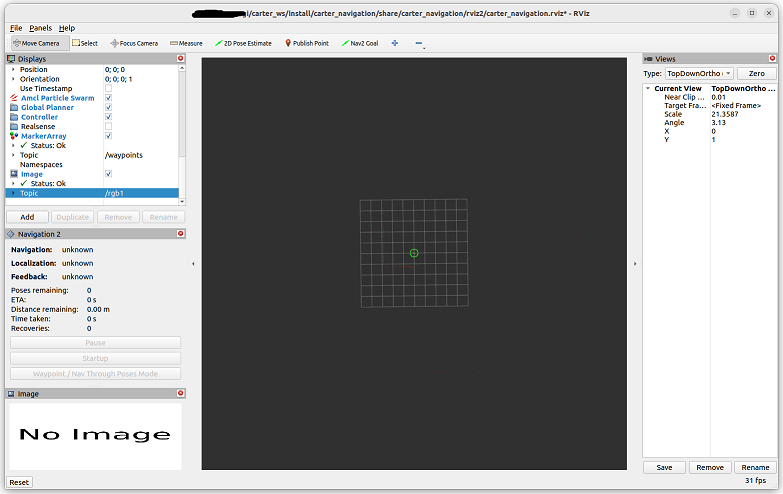The width and height of the screenshot is (783, 494).
Task: Activate 2D Pose Estimate tool
Action: pos(243,43)
